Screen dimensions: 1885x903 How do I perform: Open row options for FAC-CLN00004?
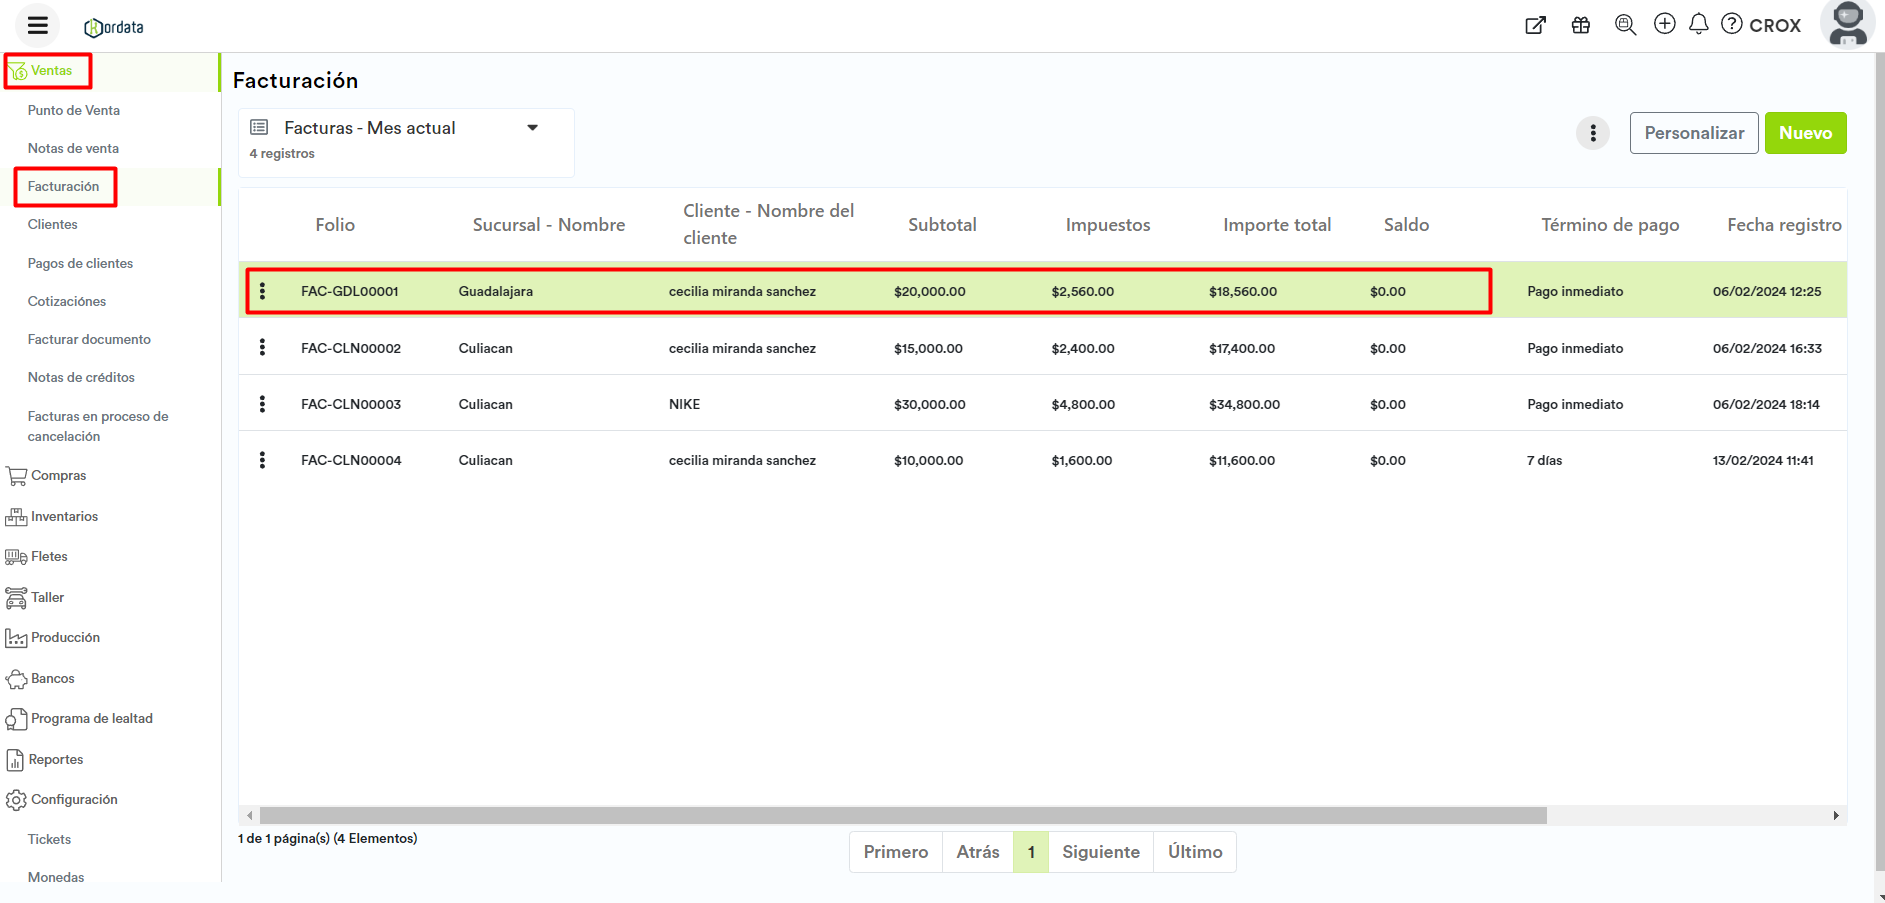(262, 460)
